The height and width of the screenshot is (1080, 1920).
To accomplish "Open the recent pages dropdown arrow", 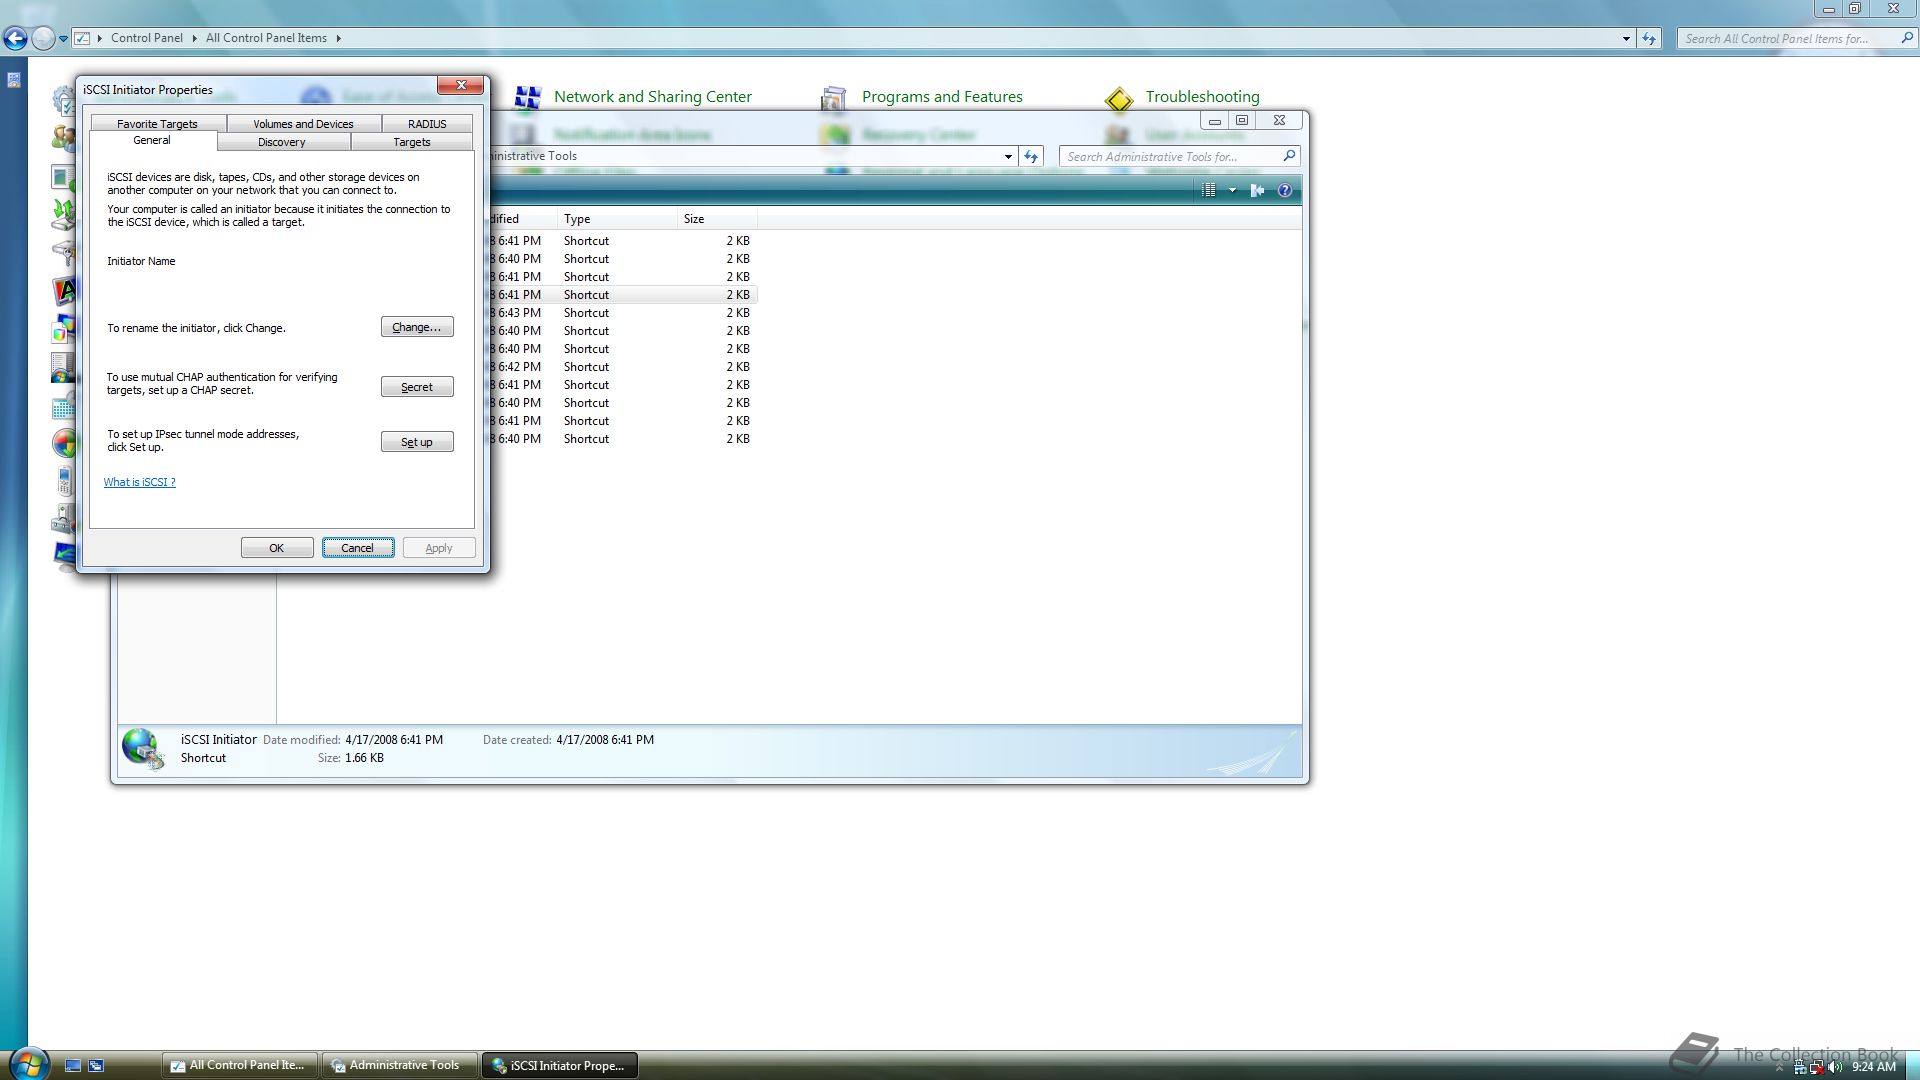I will [x=63, y=39].
